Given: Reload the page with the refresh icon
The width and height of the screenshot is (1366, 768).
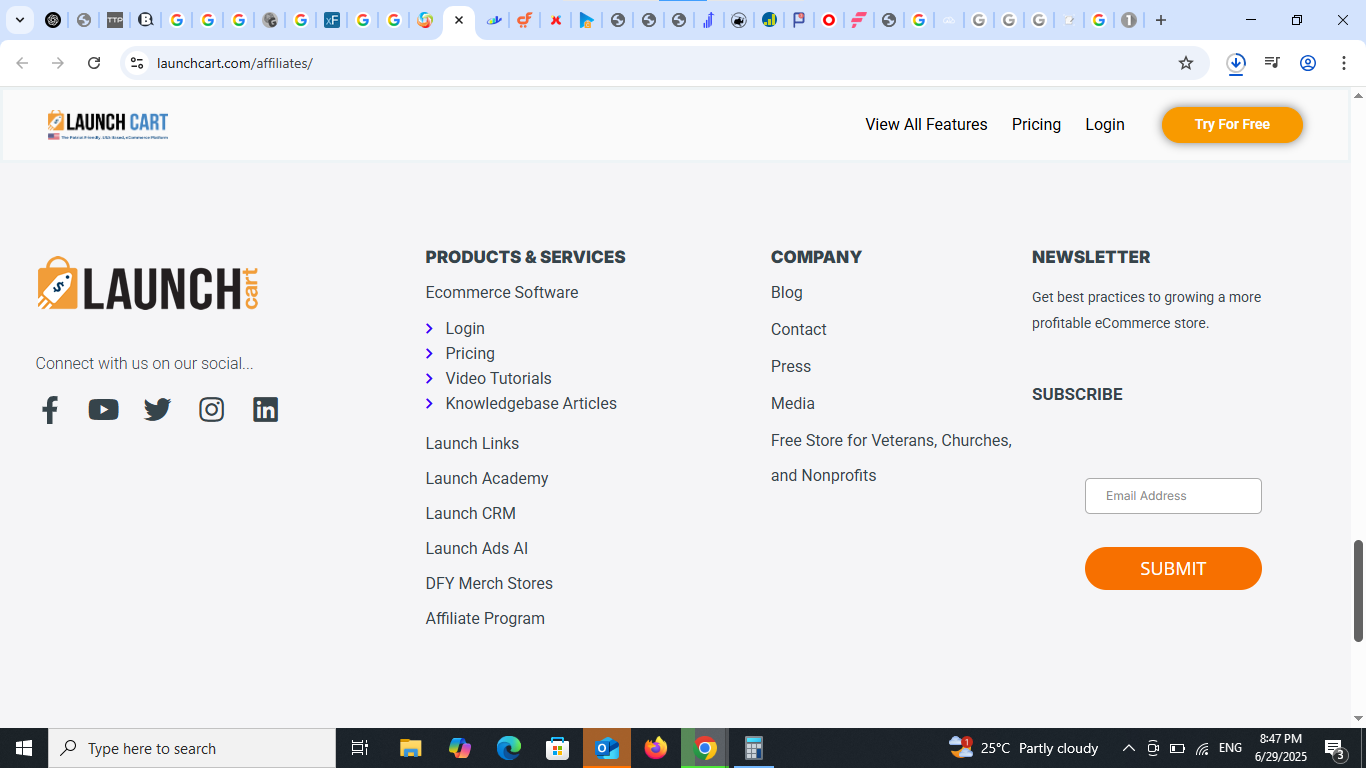Looking at the screenshot, I should 94,63.
